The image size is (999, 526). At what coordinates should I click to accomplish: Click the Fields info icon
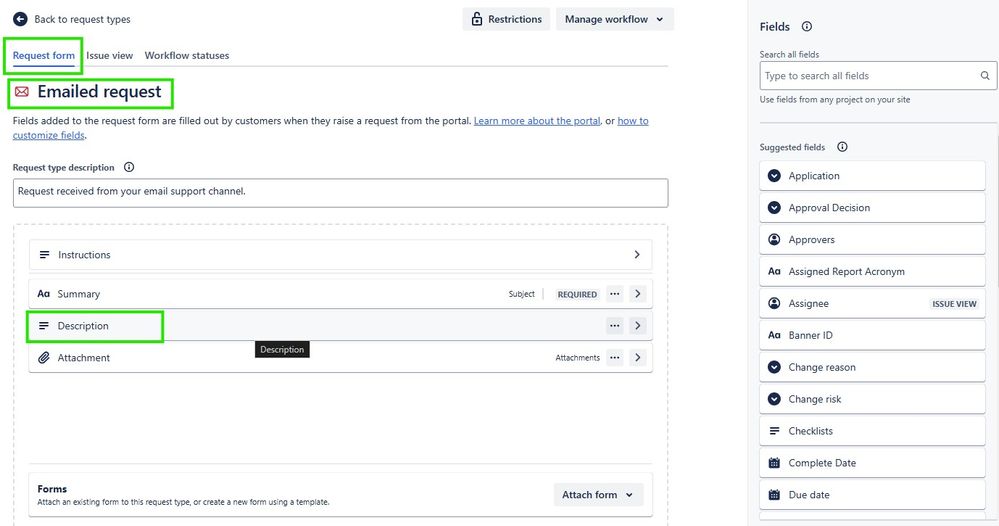tap(807, 26)
